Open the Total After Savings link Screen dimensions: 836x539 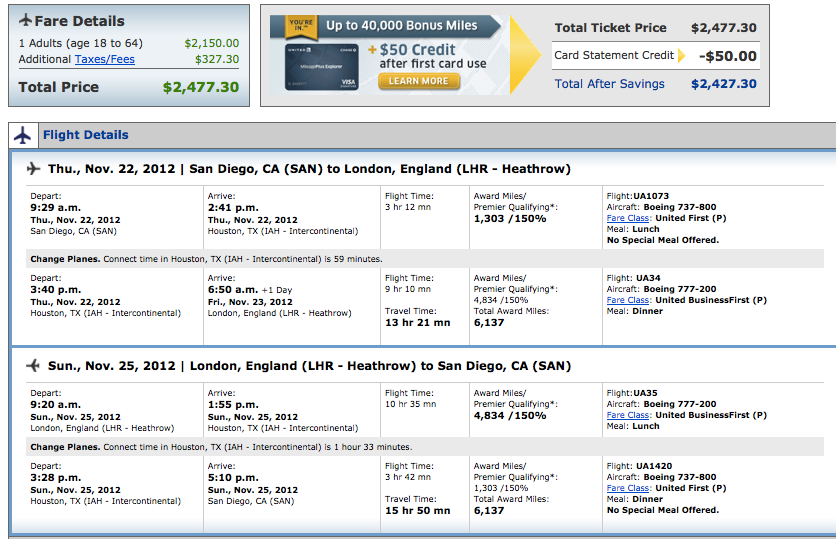pyautogui.click(x=609, y=84)
